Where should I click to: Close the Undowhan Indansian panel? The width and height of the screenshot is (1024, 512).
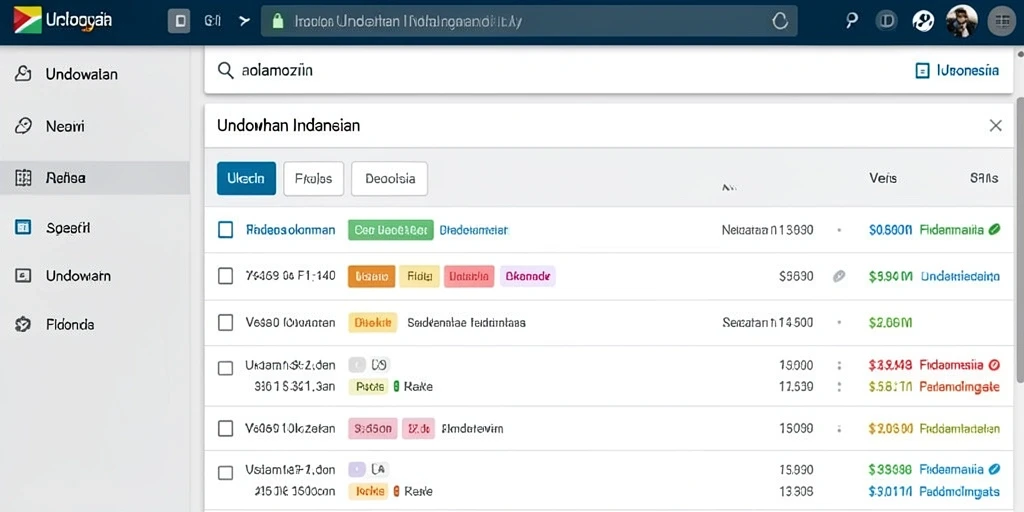click(995, 125)
